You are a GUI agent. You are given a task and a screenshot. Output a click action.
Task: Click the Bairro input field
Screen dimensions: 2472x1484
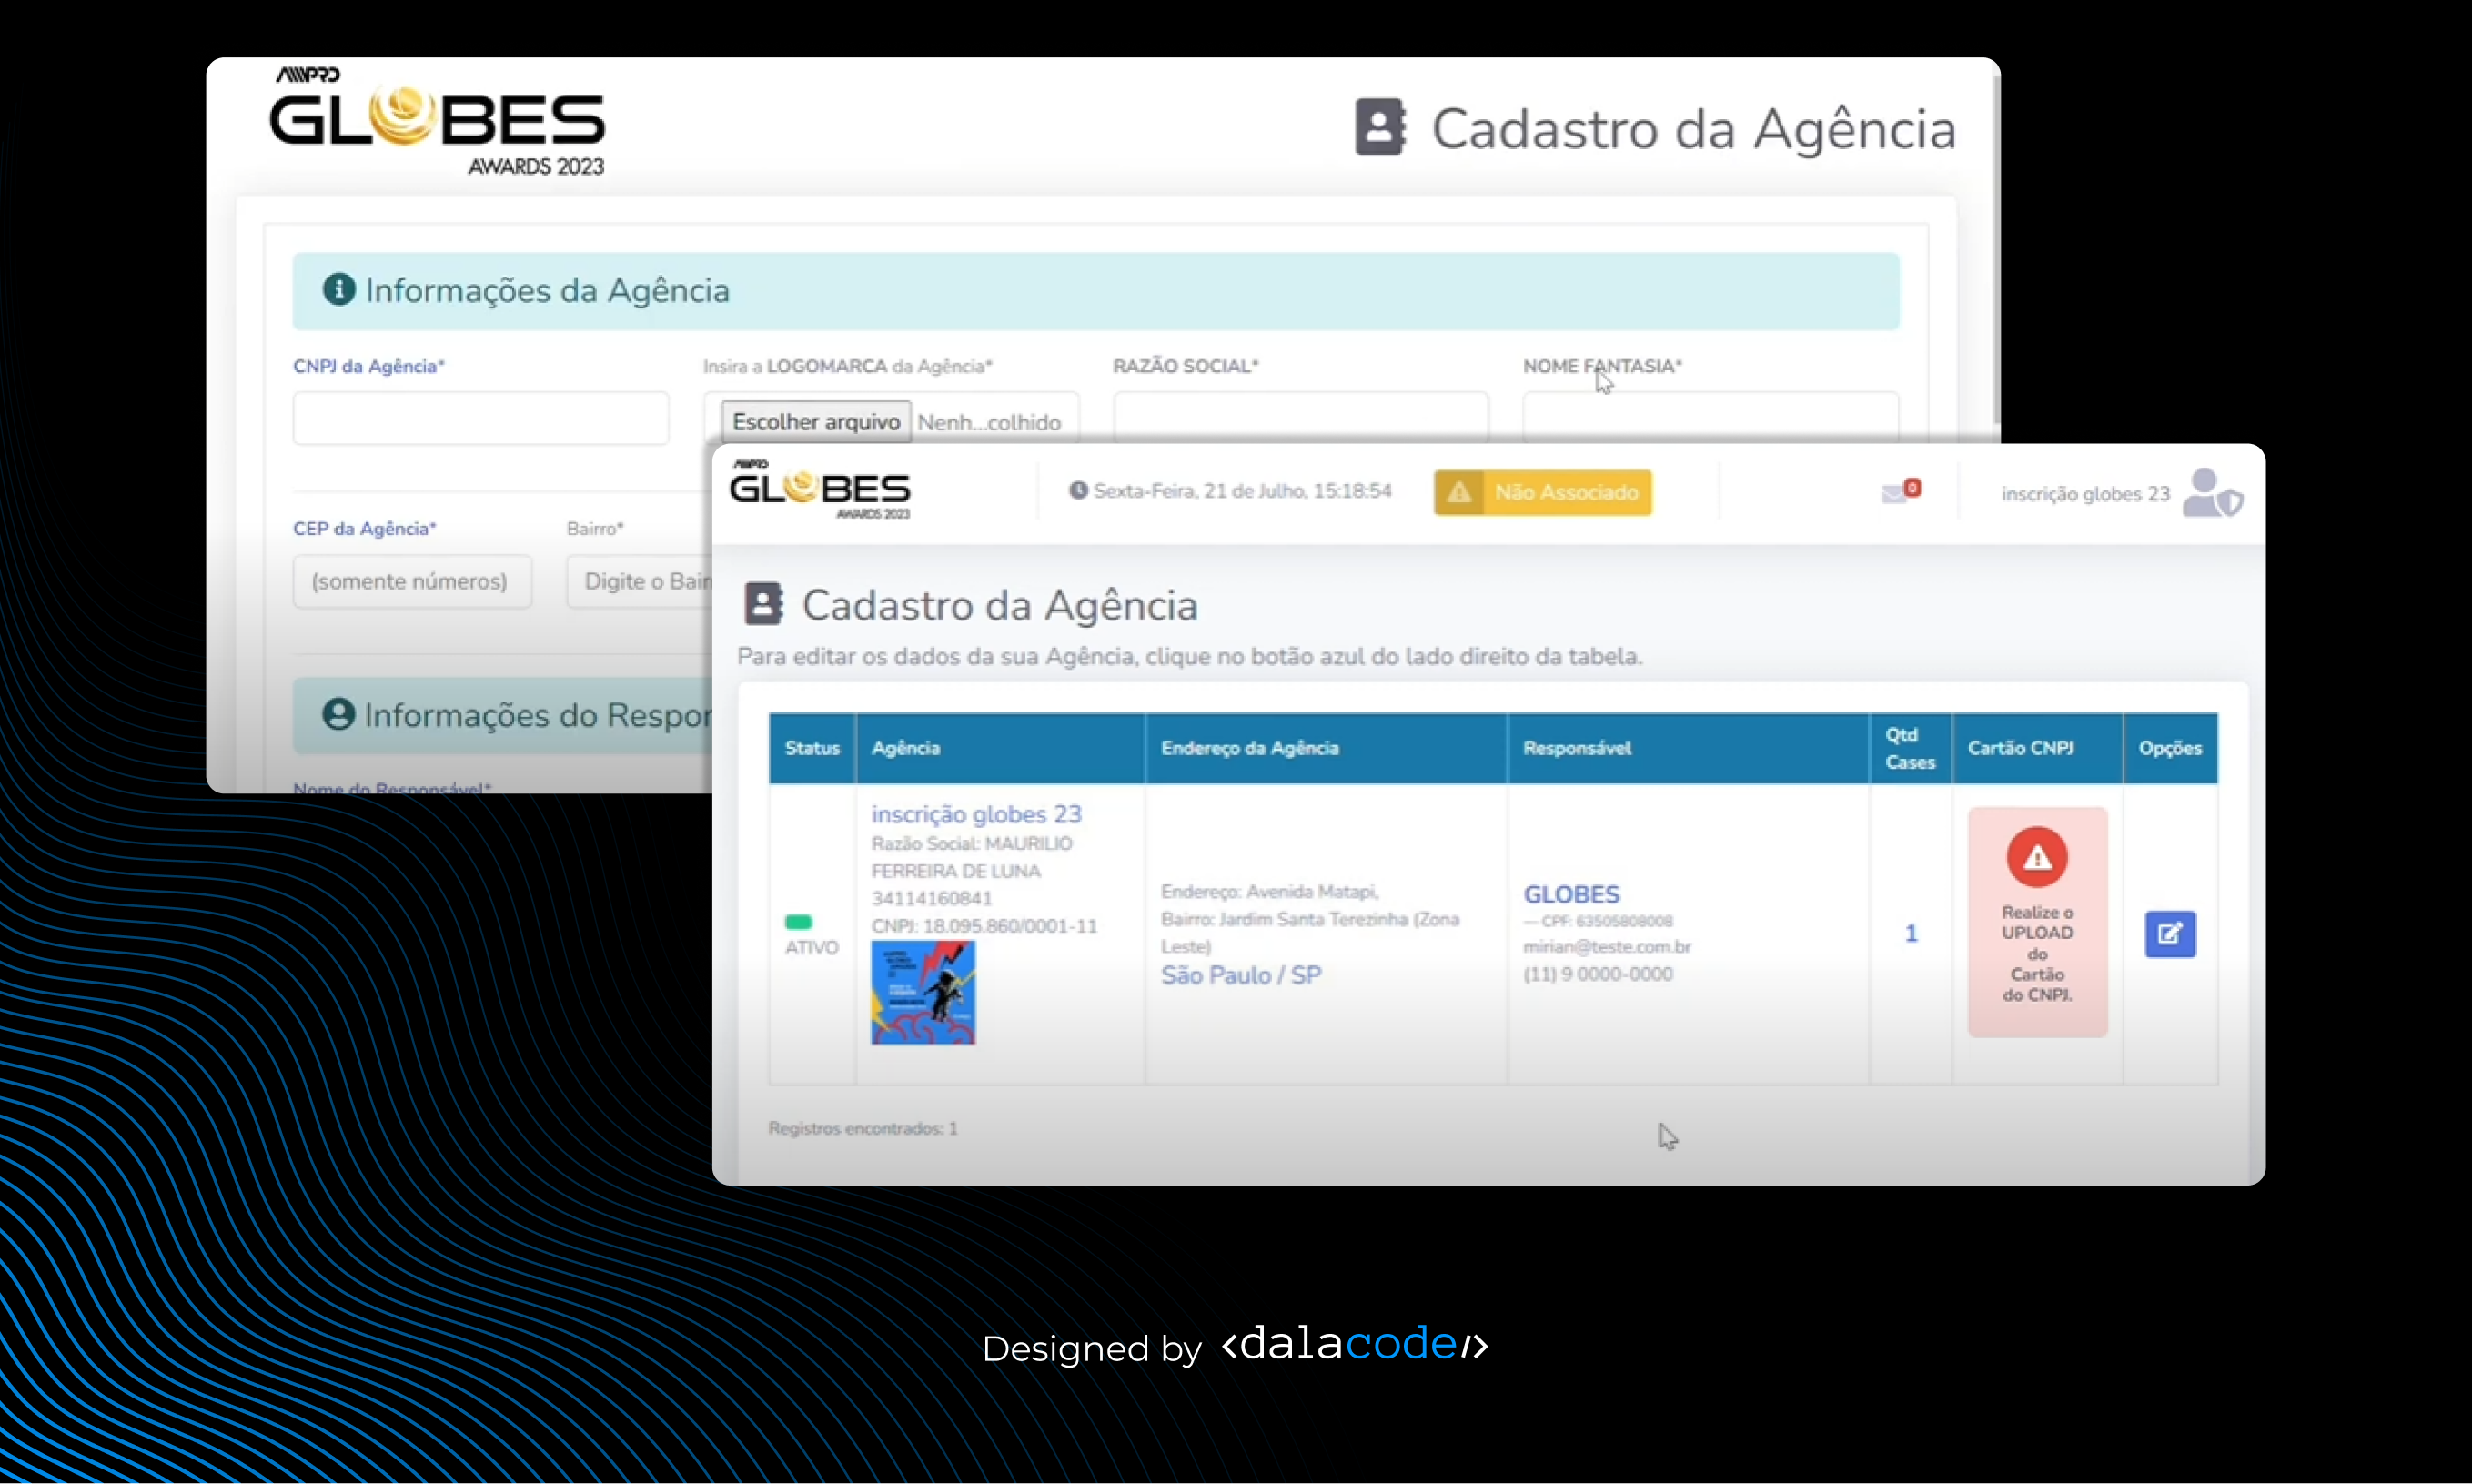pyautogui.click(x=640, y=581)
